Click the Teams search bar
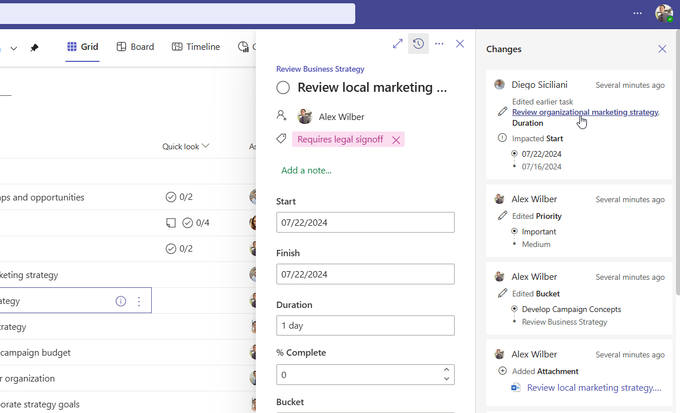The image size is (680, 413). coord(177,13)
